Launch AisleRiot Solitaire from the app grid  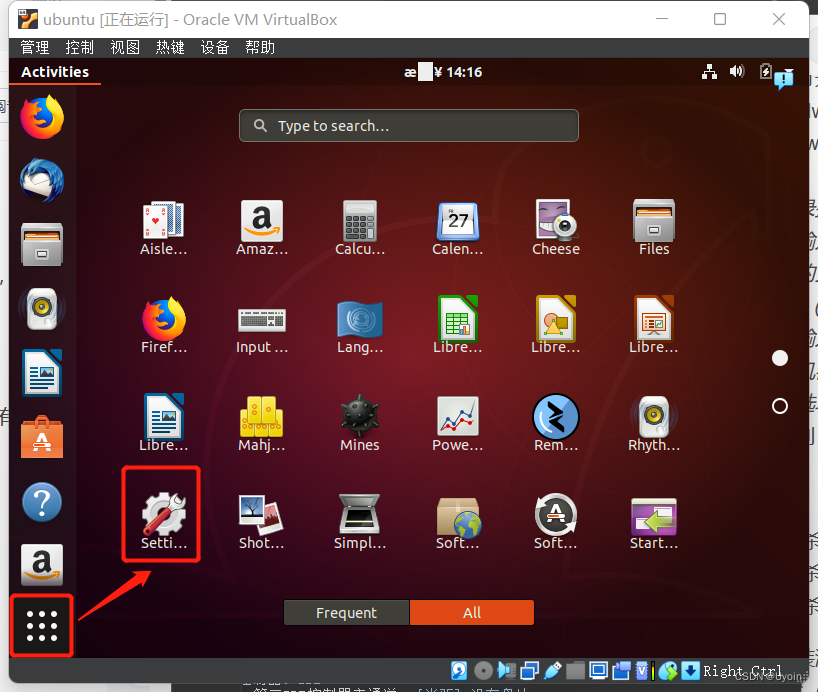tap(163, 229)
